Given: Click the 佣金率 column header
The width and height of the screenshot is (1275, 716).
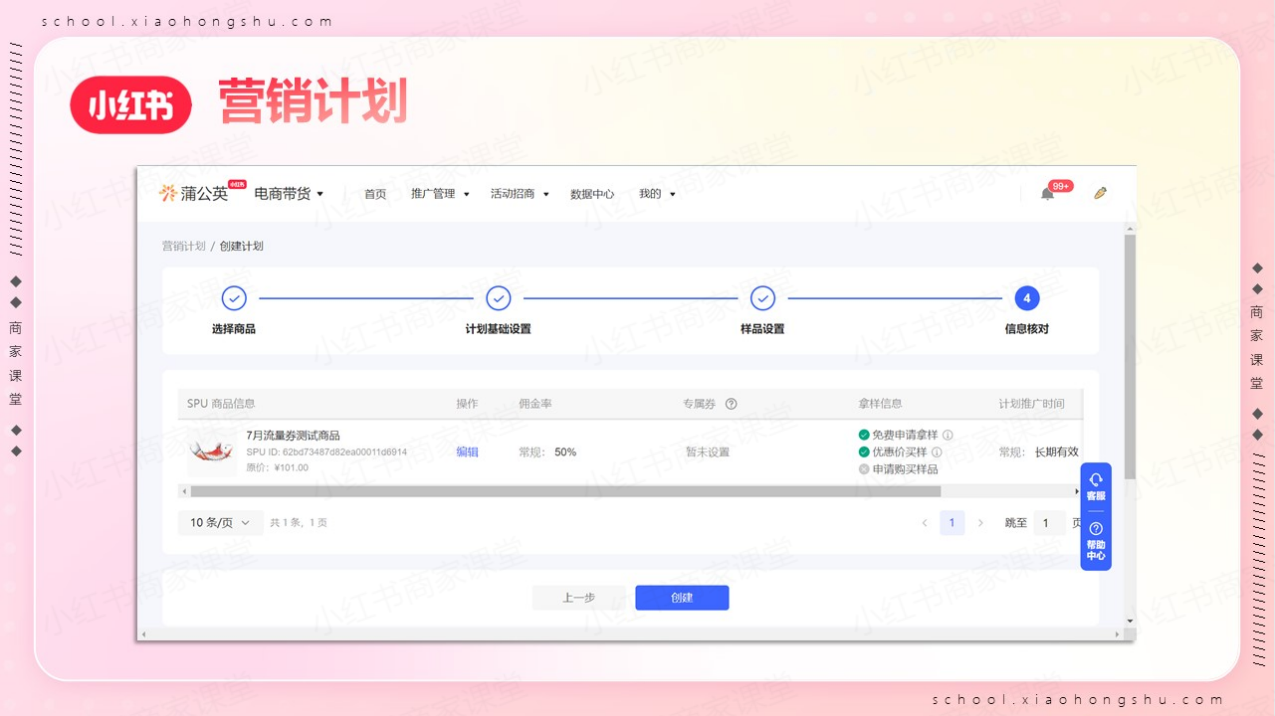Looking at the screenshot, I should [535, 404].
